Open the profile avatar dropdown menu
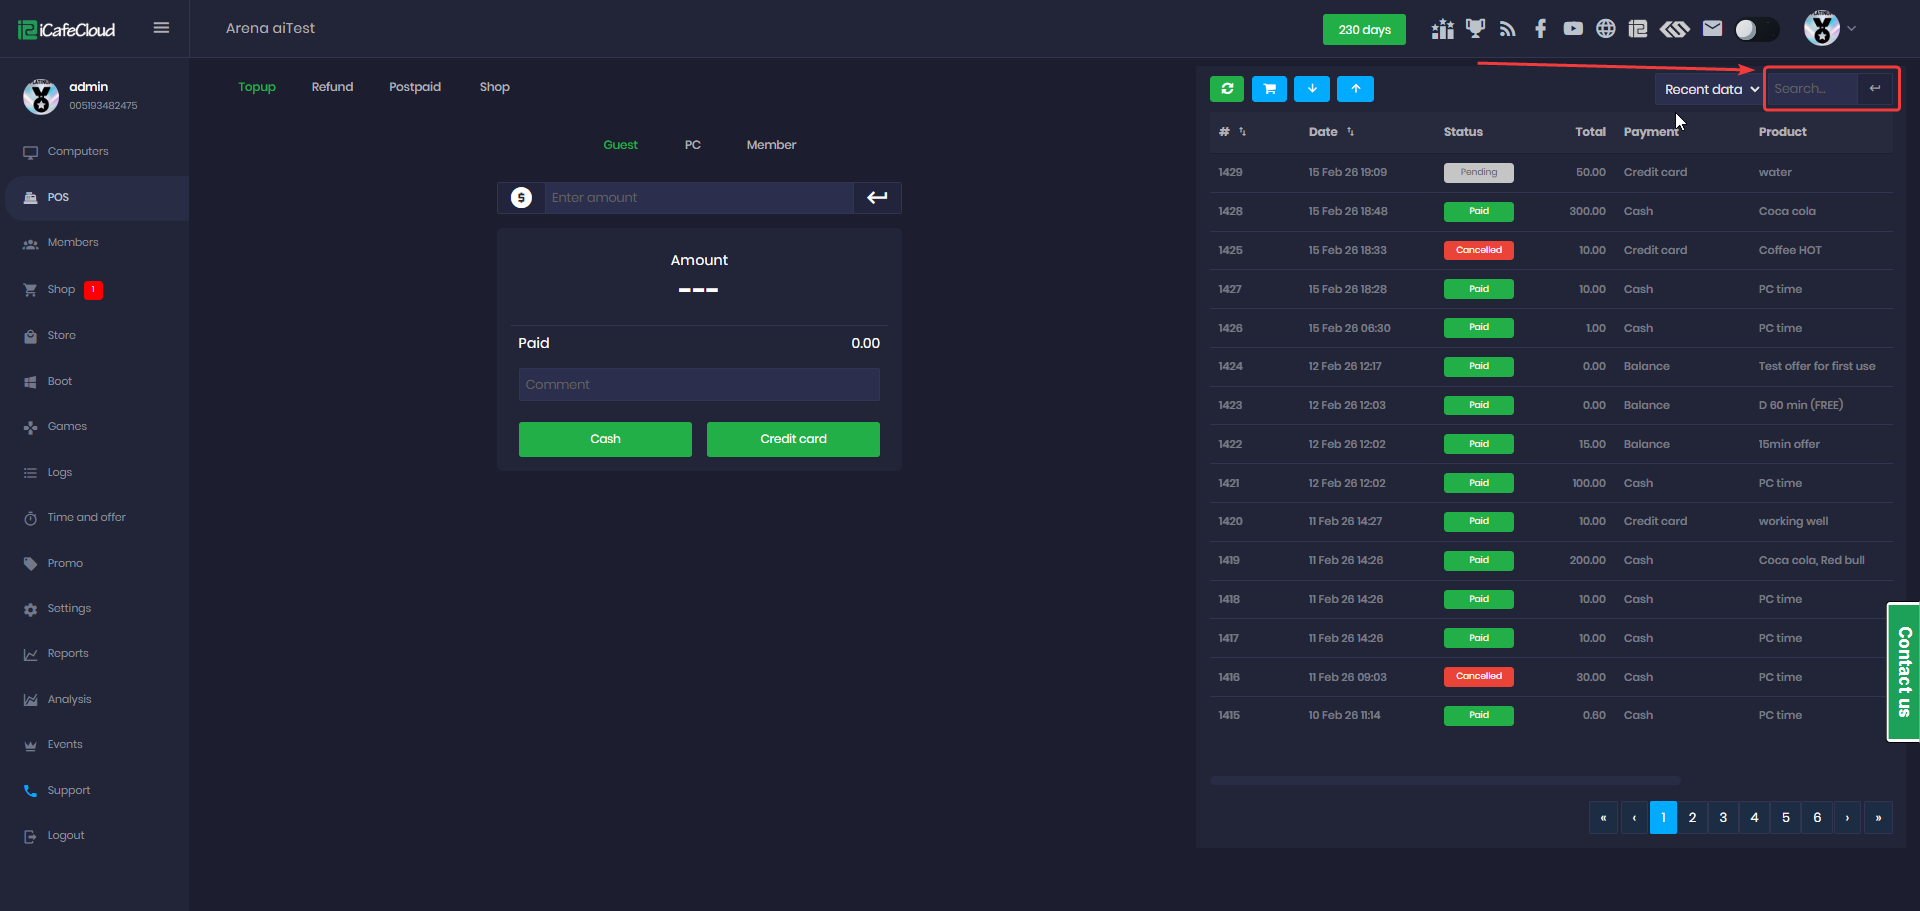Screen dimensions: 1920x911 (x=1830, y=29)
